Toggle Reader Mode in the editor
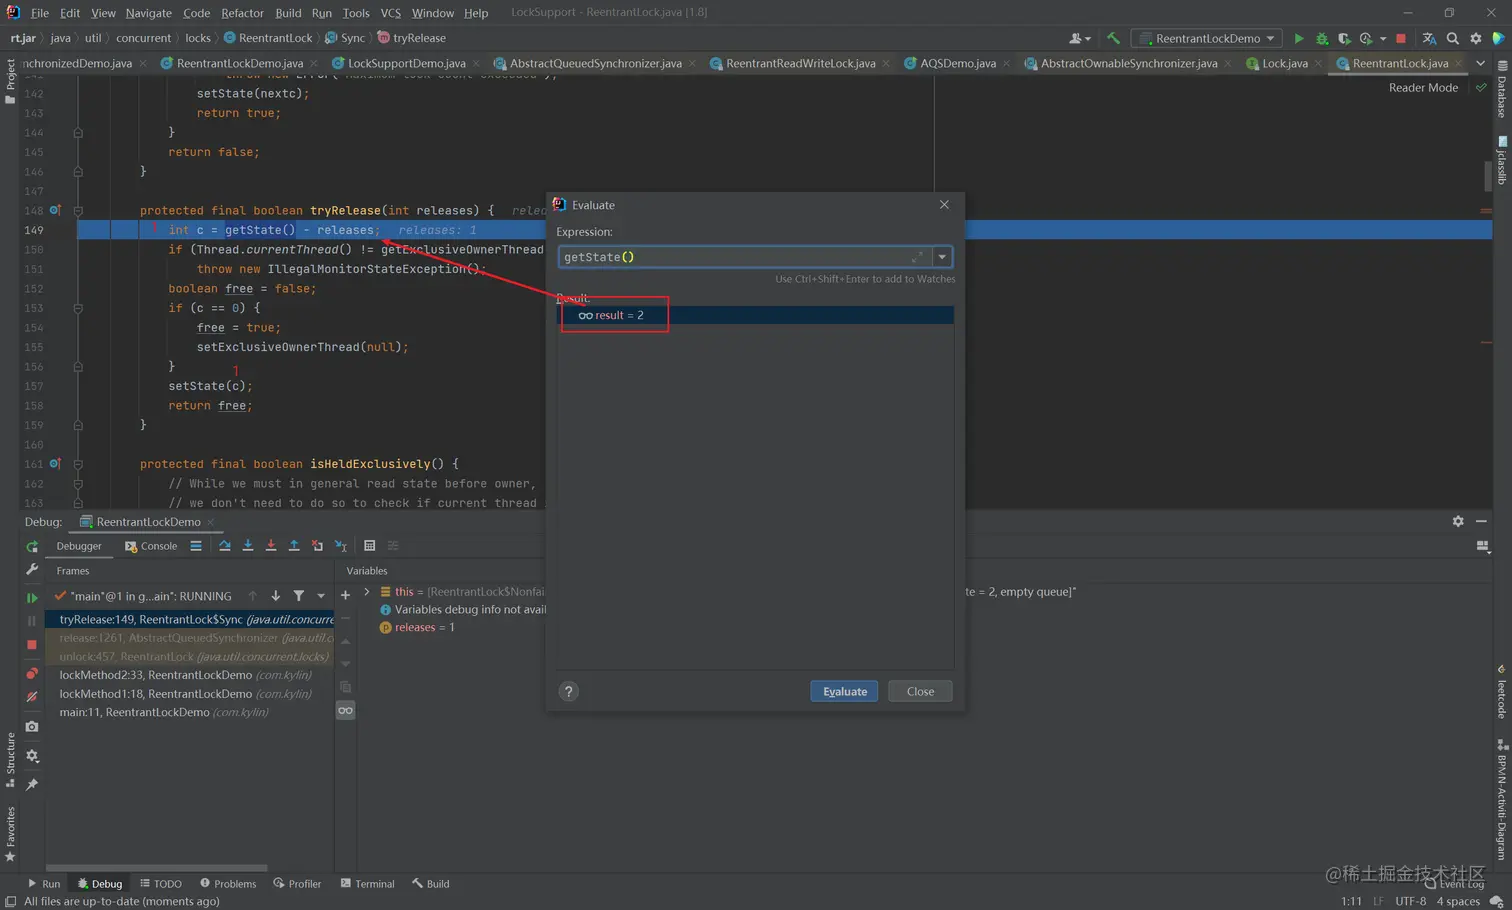 tap(1423, 88)
